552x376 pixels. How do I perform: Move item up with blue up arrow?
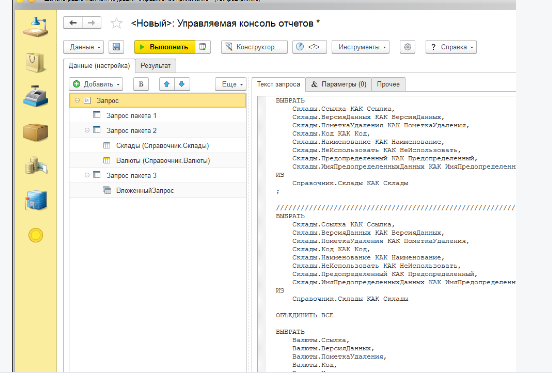coord(167,84)
